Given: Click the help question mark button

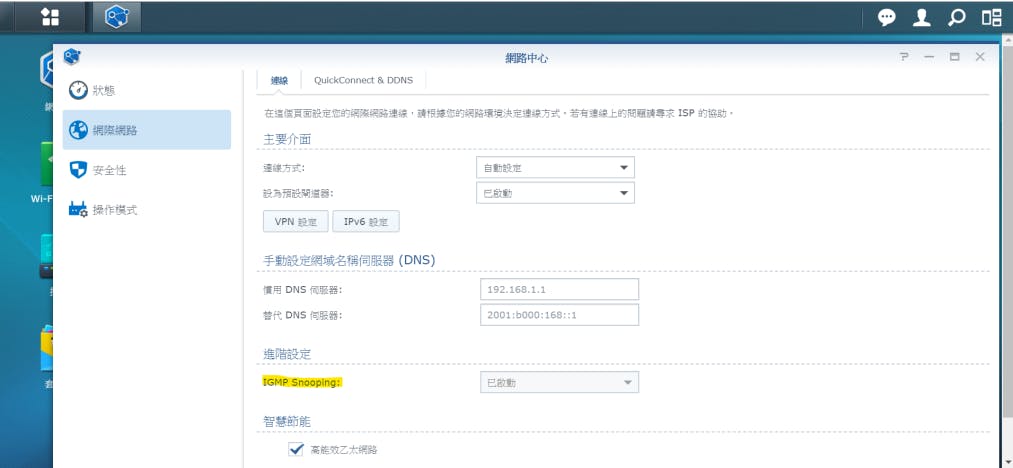Looking at the screenshot, I should [x=904, y=57].
